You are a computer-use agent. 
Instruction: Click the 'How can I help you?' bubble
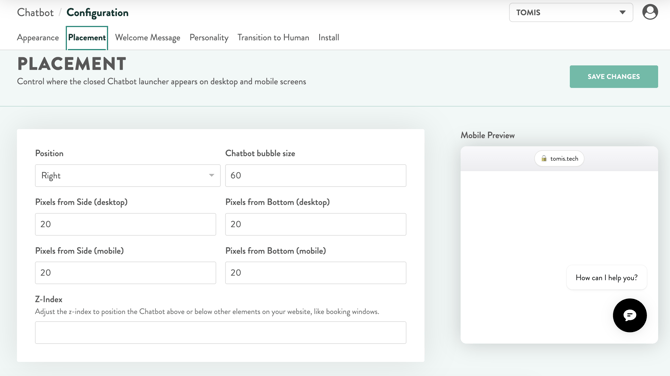tap(606, 278)
